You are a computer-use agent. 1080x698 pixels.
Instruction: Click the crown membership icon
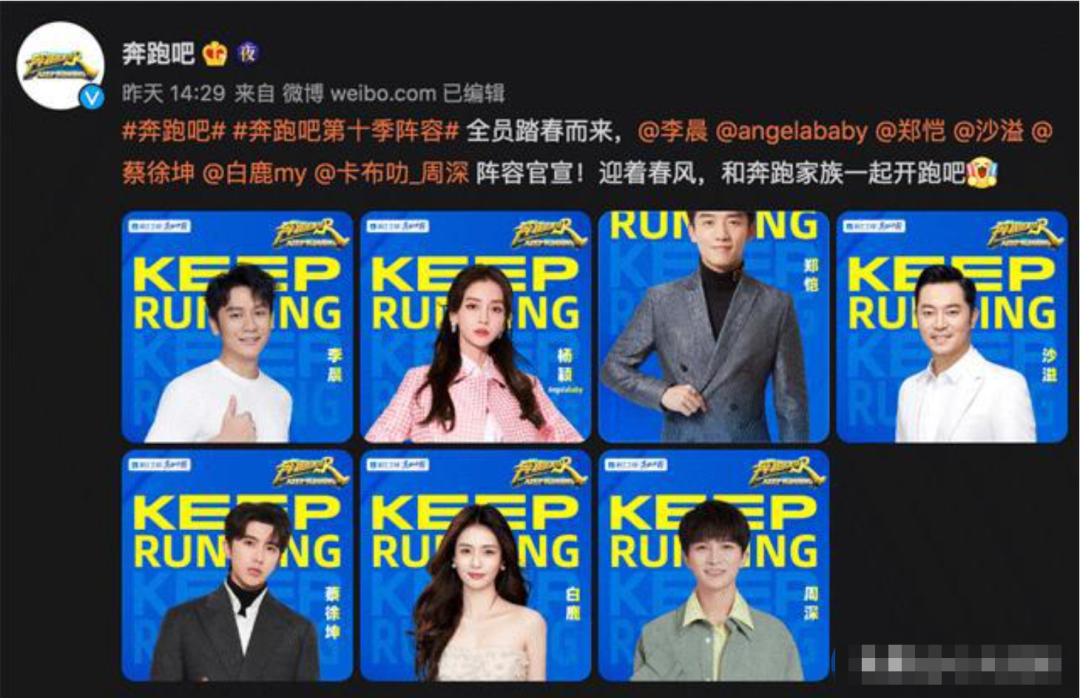pos(215,53)
